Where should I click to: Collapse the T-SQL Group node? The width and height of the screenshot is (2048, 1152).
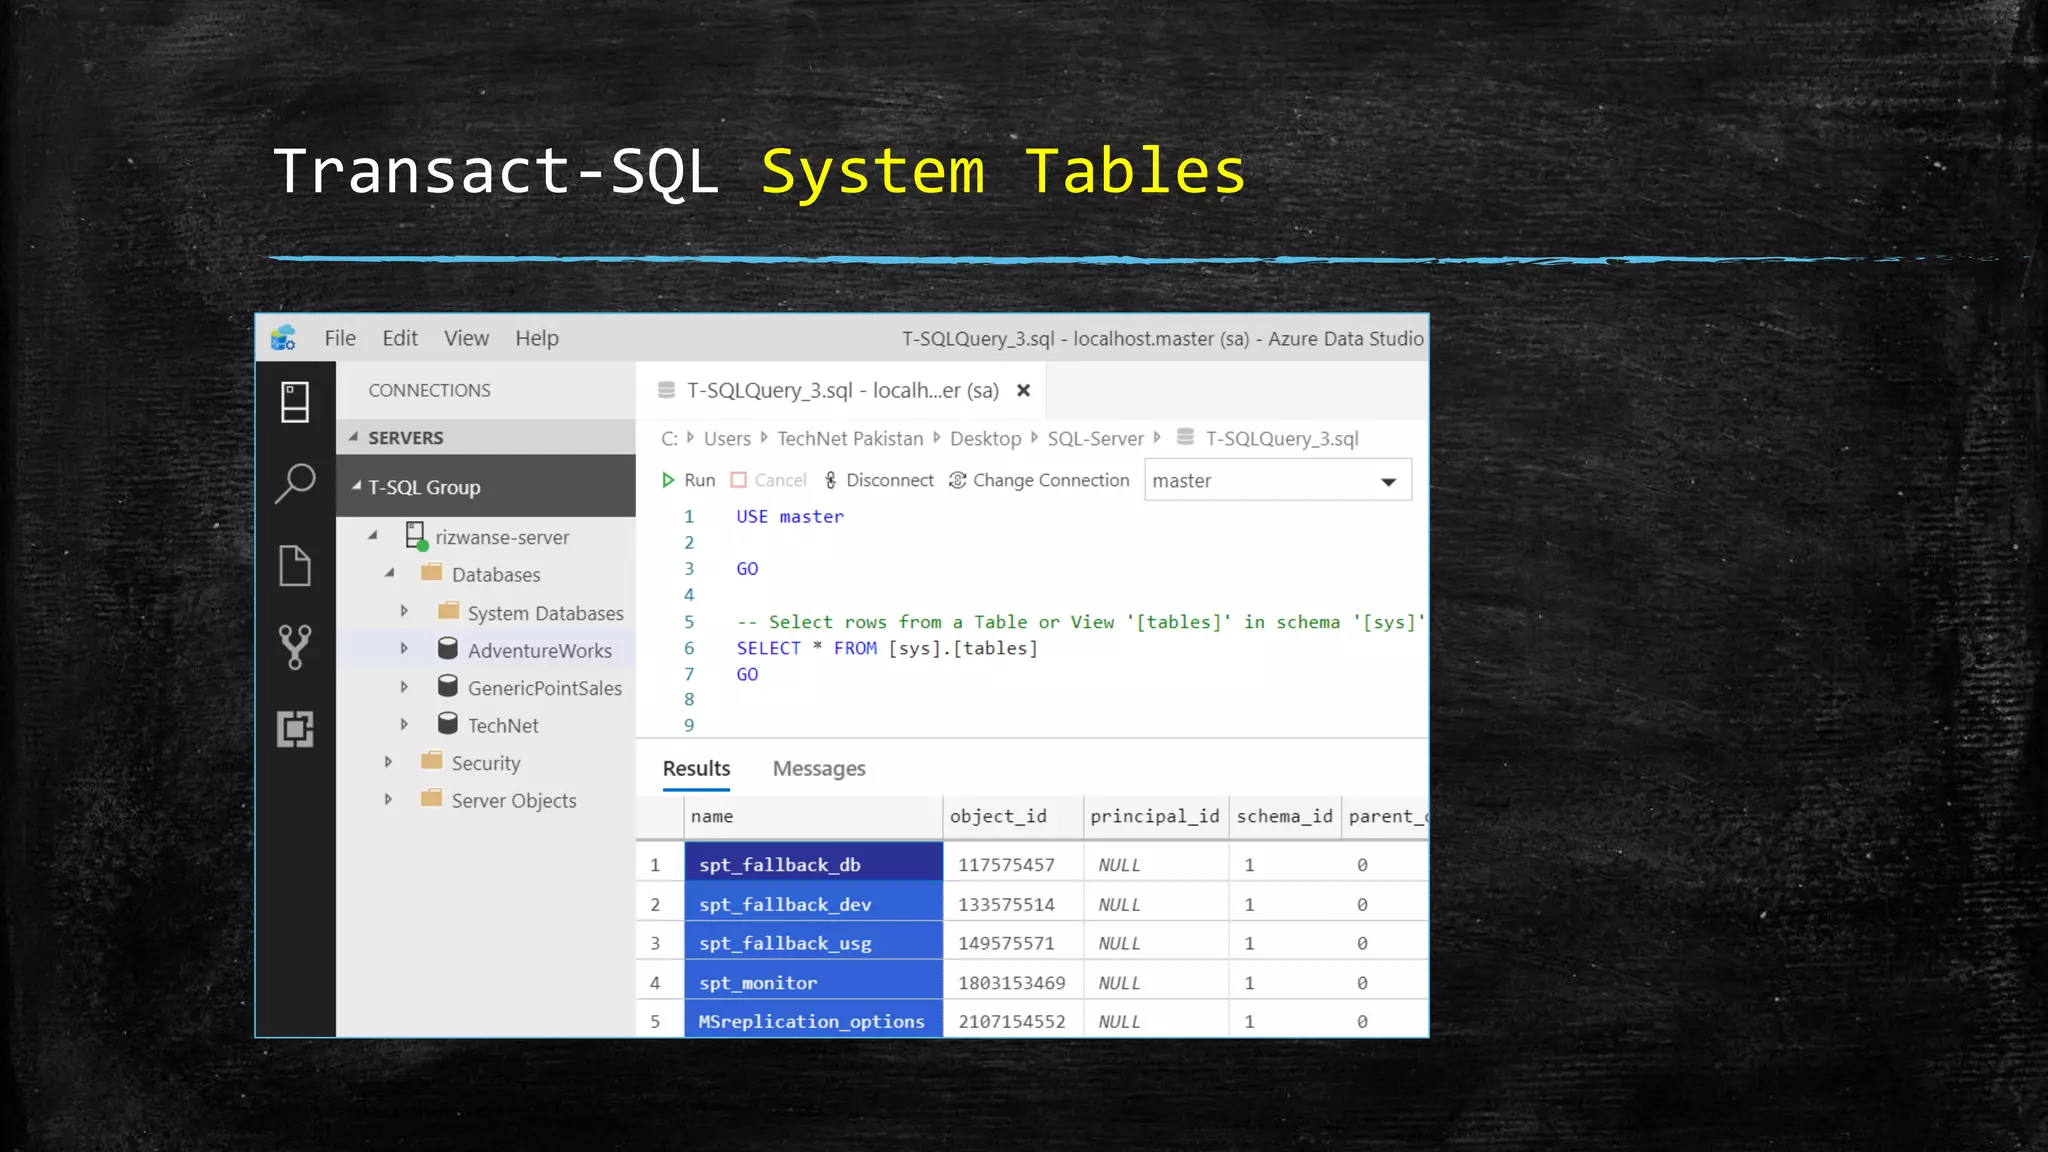tap(356, 486)
